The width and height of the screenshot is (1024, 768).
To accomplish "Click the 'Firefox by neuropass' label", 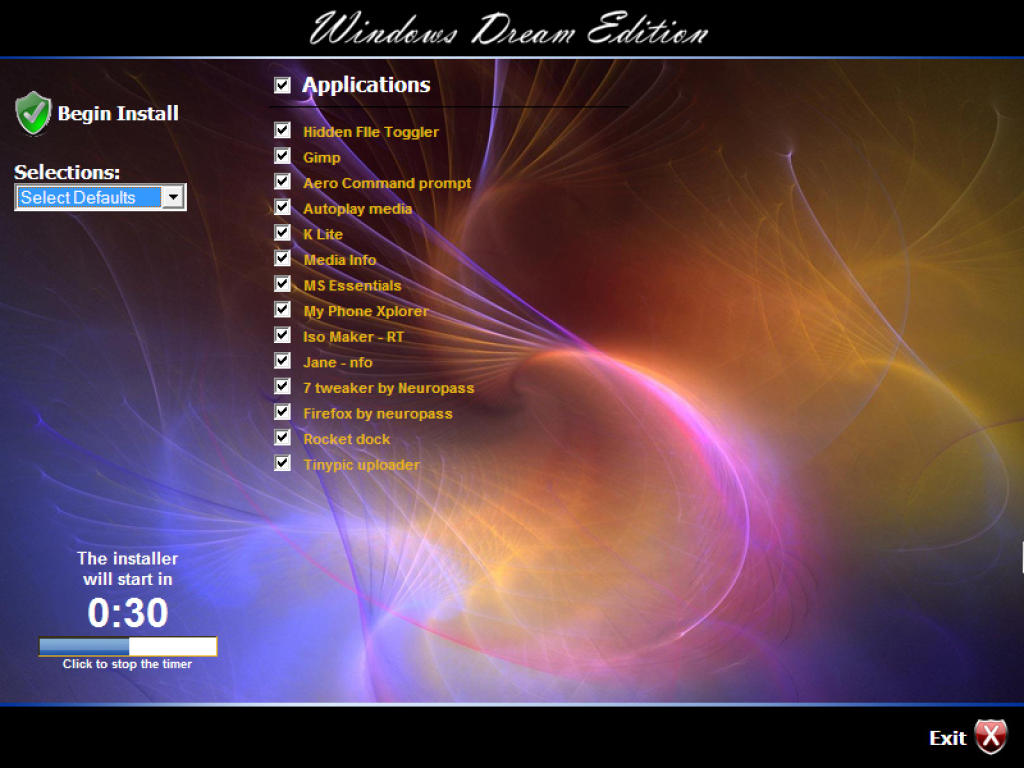I will click(x=377, y=414).
